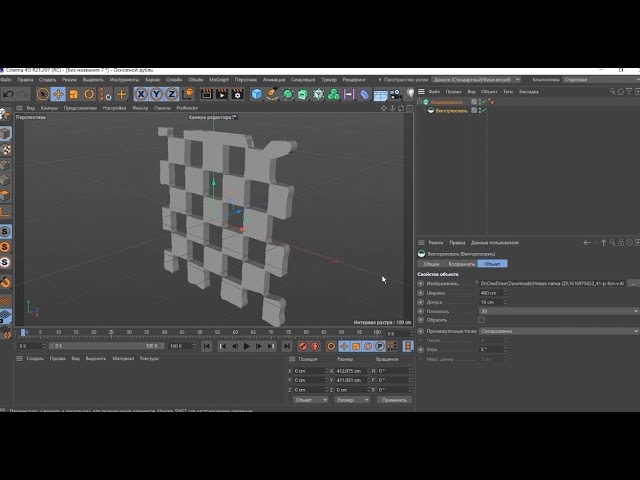The width and height of the screenshot is (640, 480).
Task: Toggle the Z axis lock
Action: pyautogui.click(x=172, y=94)
